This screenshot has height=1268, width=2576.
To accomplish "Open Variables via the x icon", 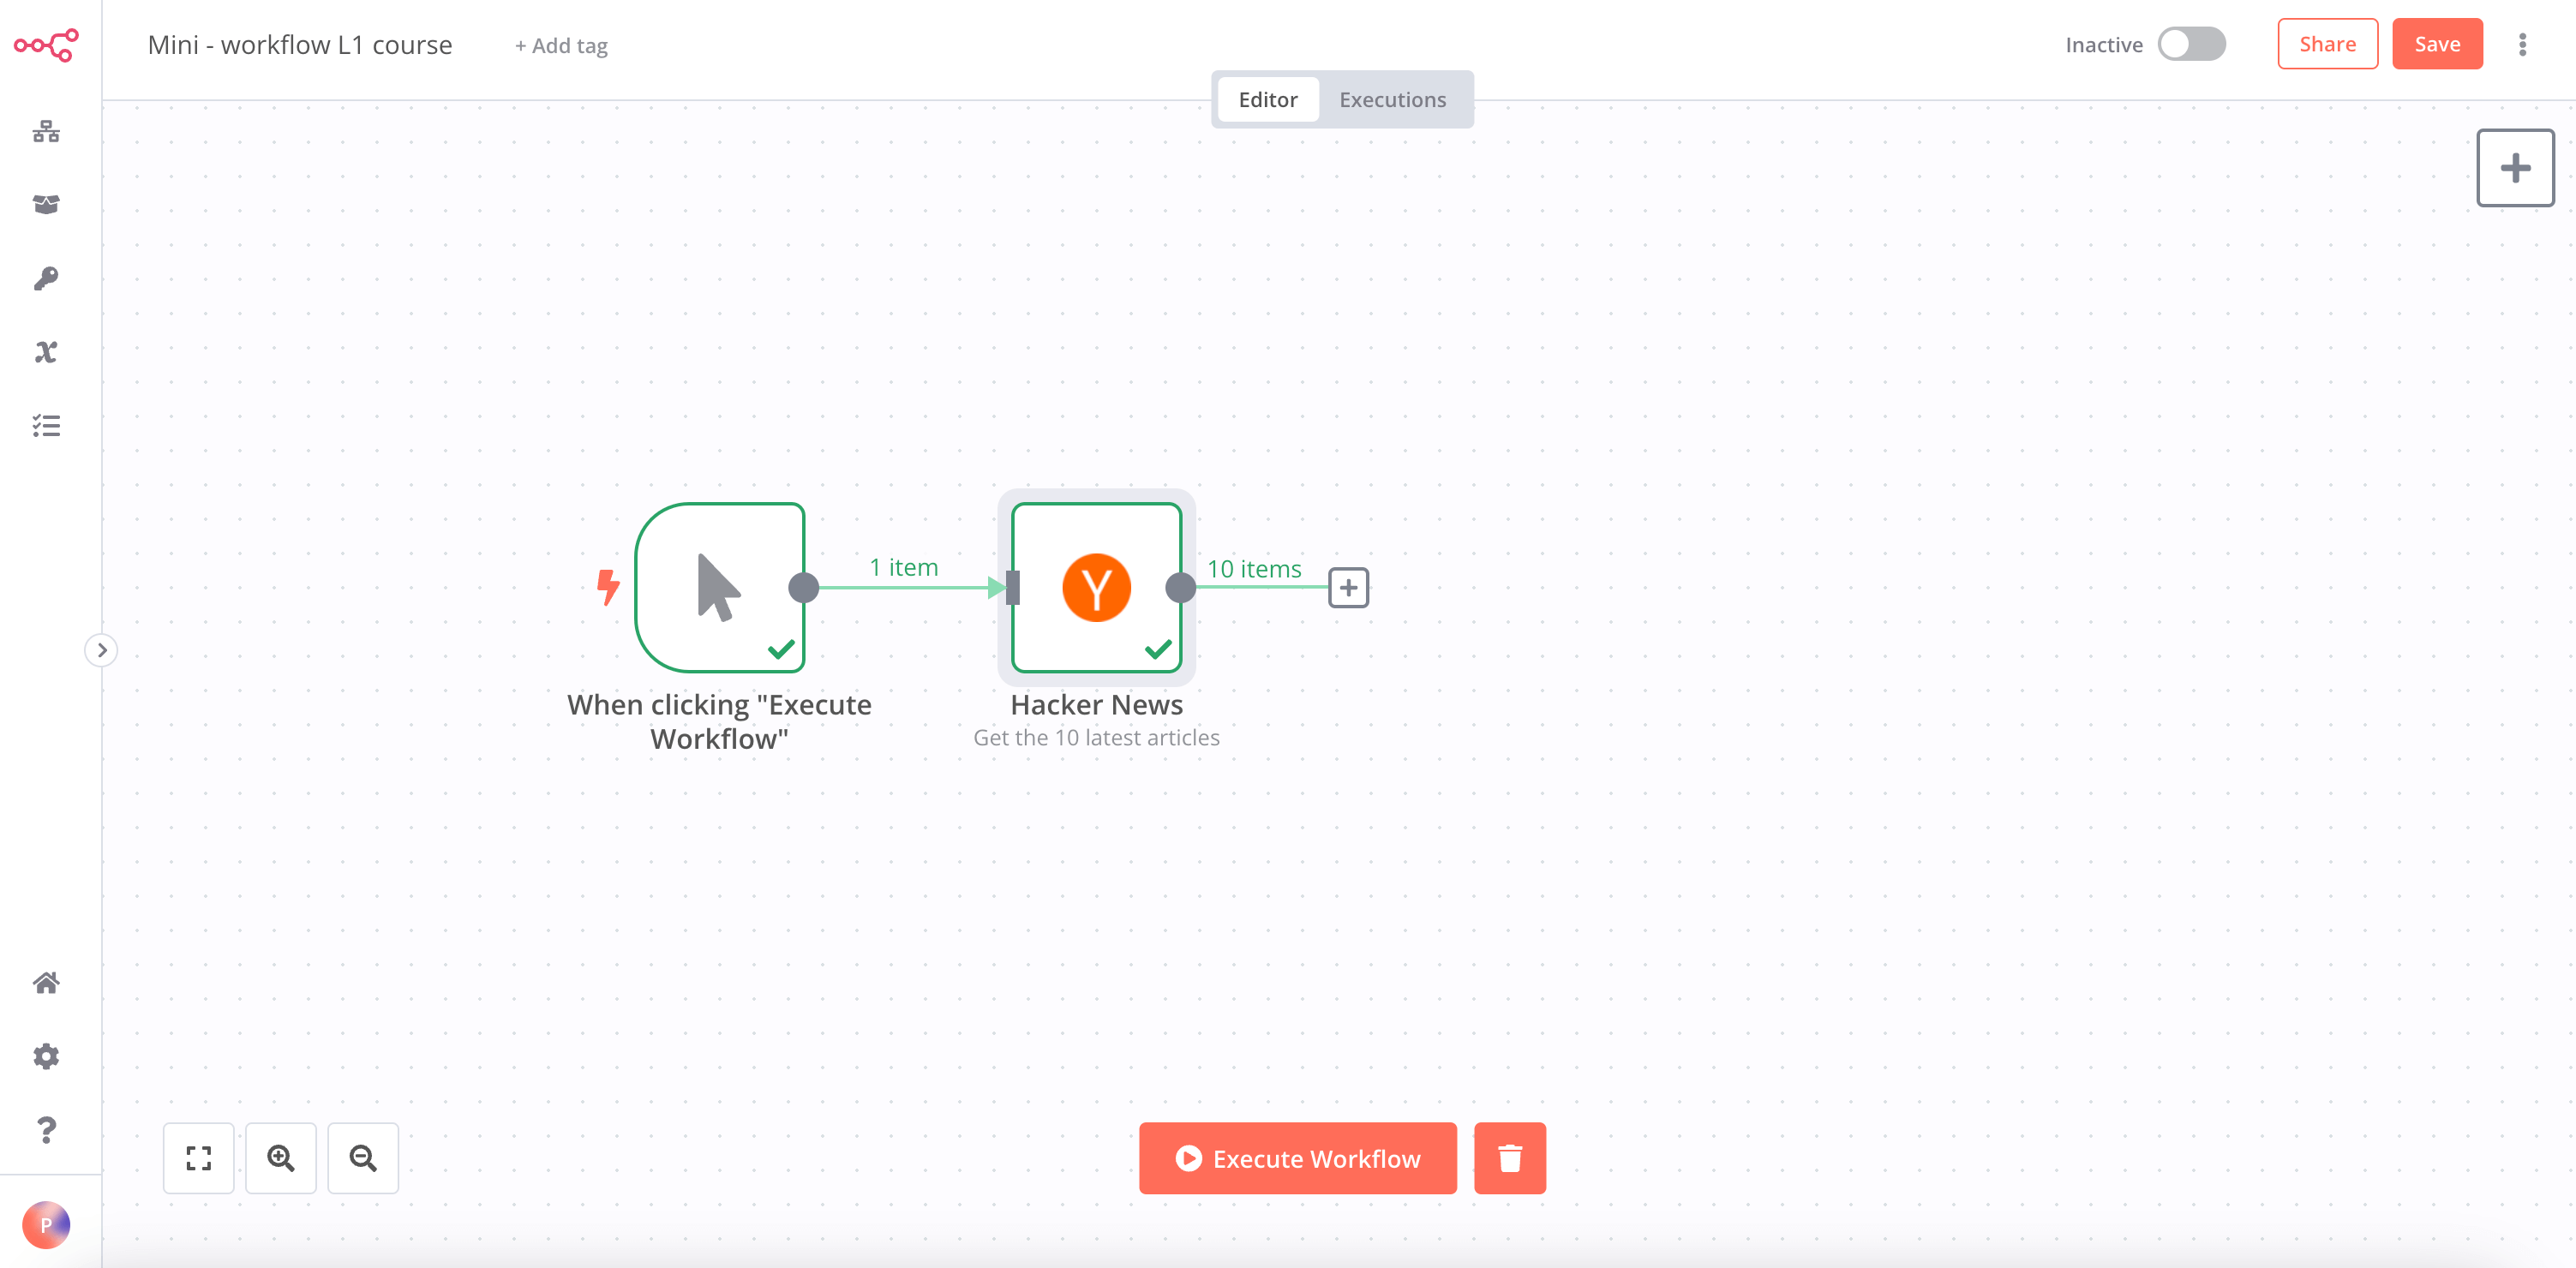I will point(46,351).
